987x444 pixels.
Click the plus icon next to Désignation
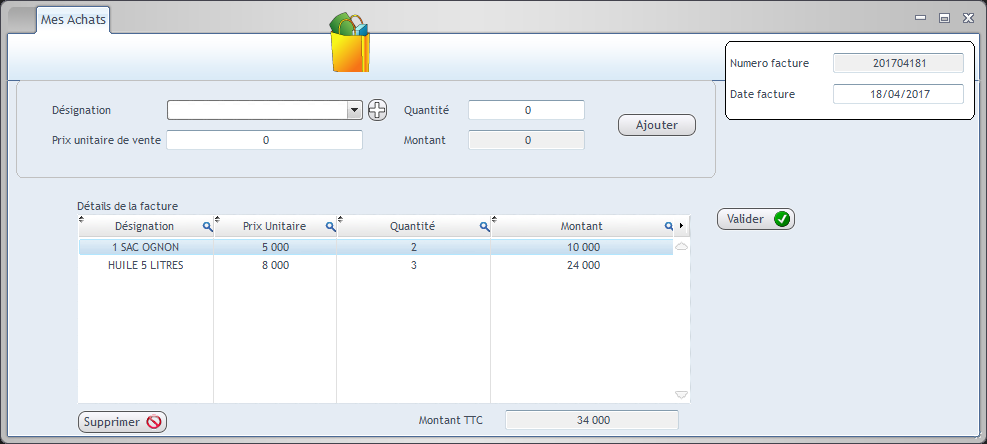click(376, 110)
